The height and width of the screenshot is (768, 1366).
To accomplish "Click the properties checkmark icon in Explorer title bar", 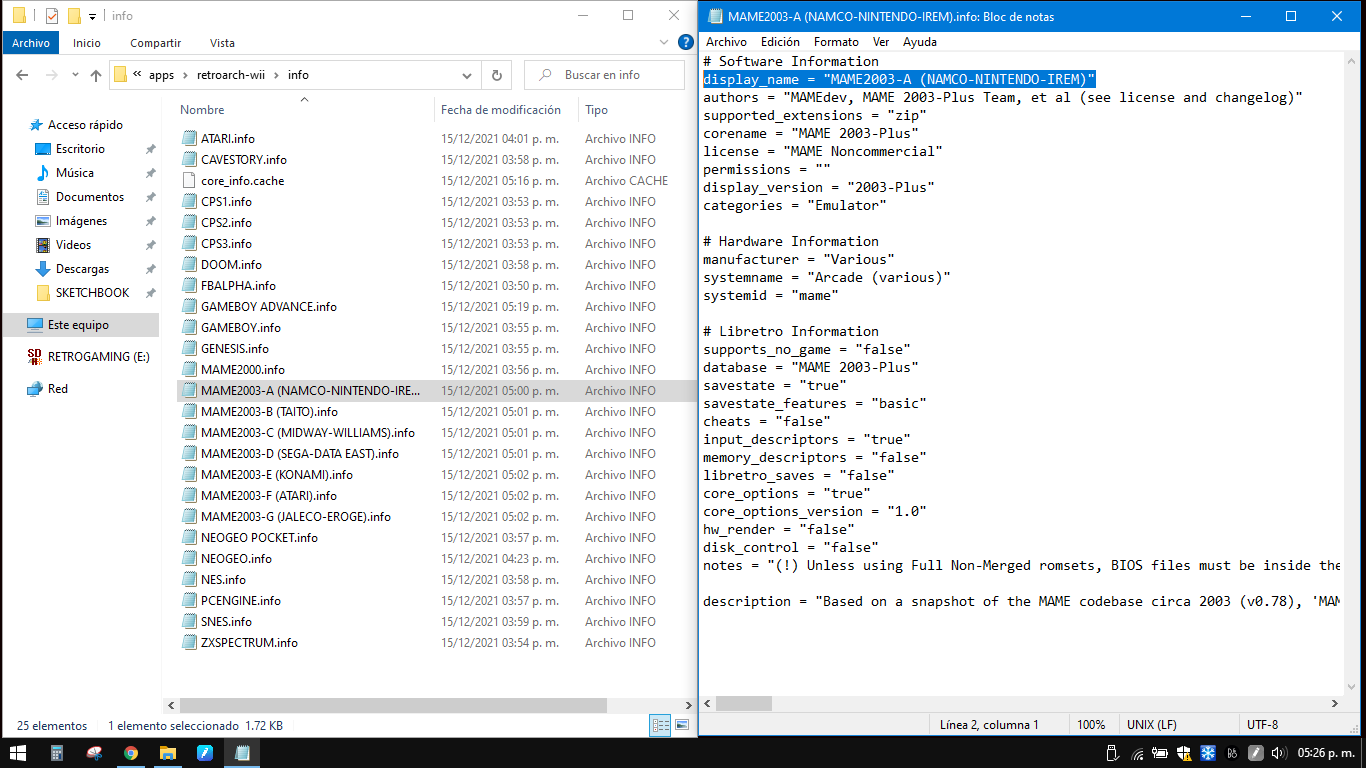I will (51, 16).
